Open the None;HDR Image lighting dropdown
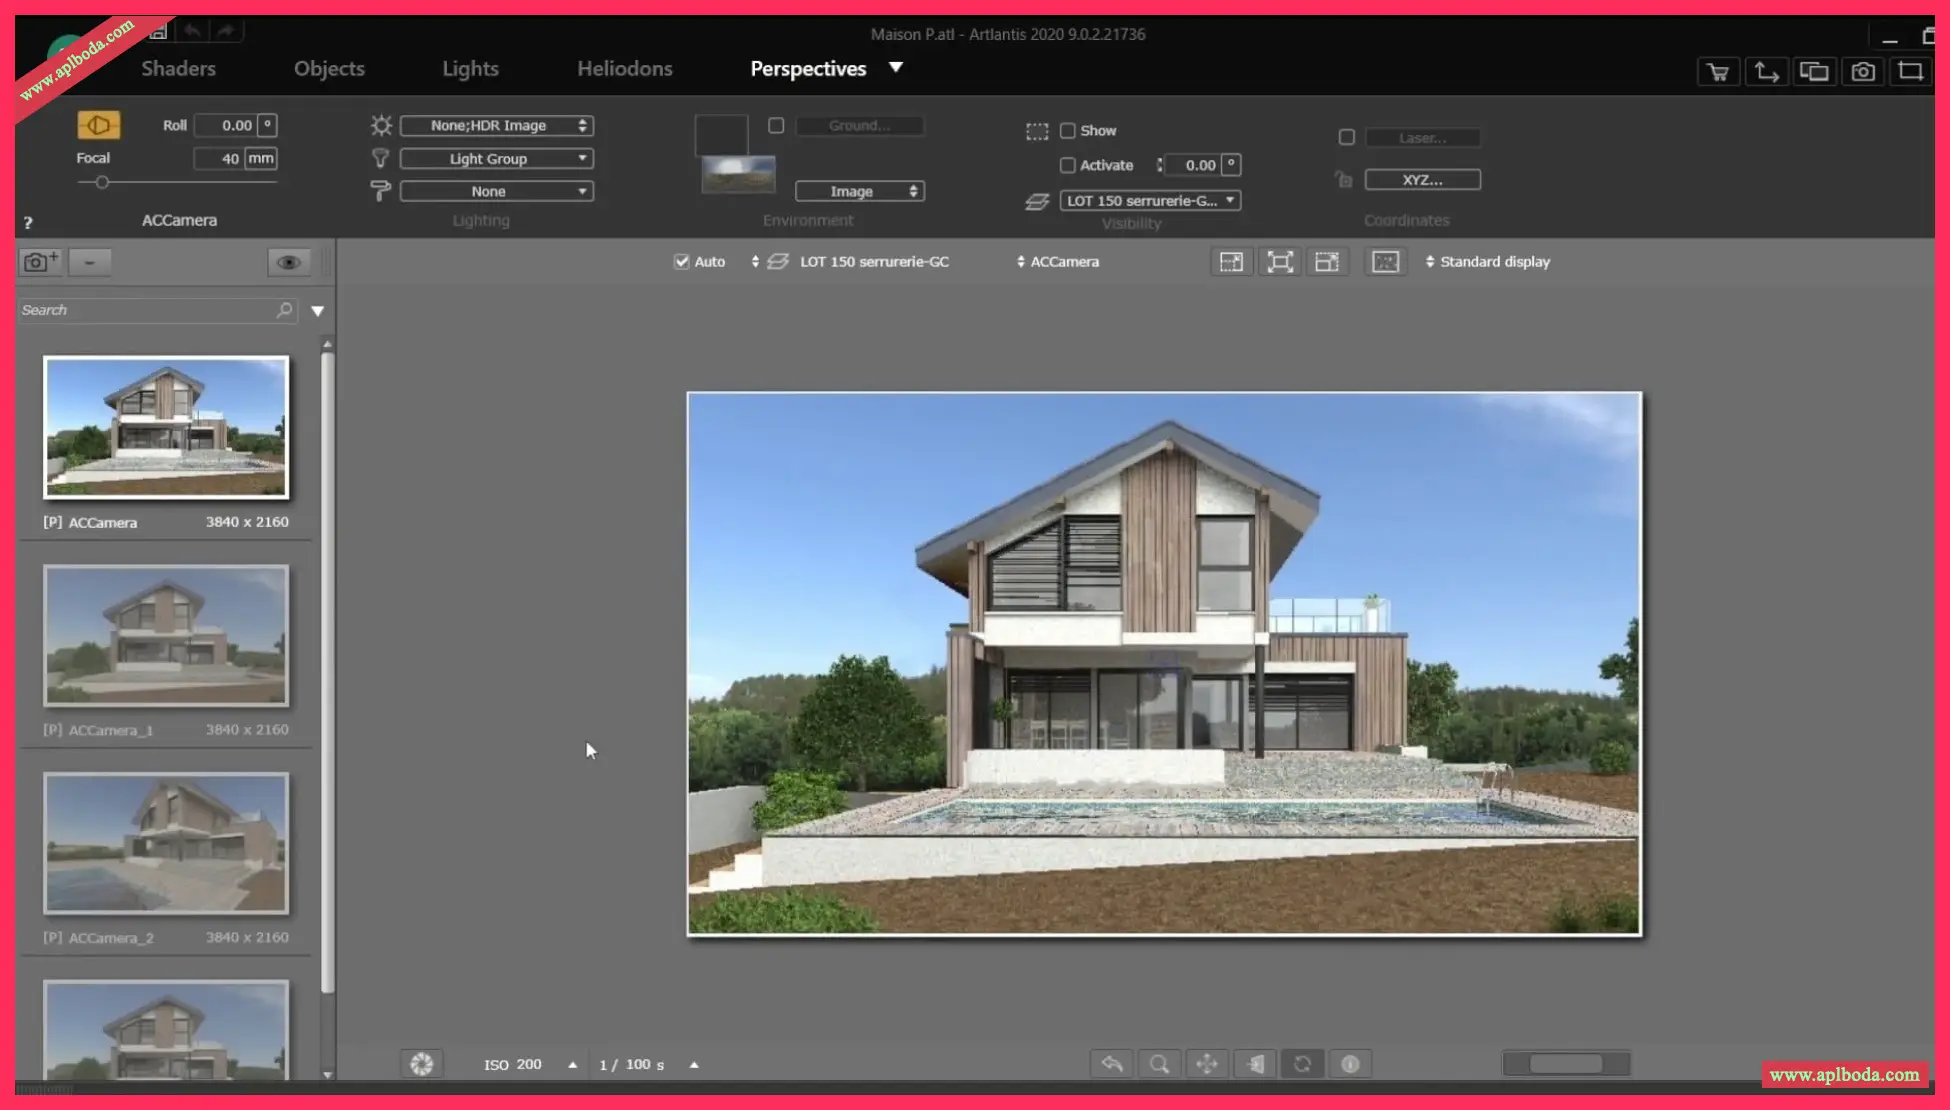Viewport: 1950px width, 1110px height. tap(497, 126)
